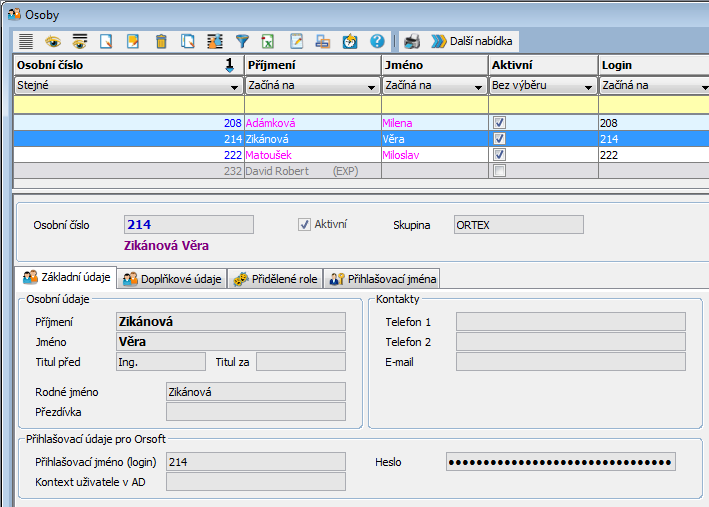Click the eye view-record icon
The width and height of the screenshot is (709, 507).
point(53,41)
